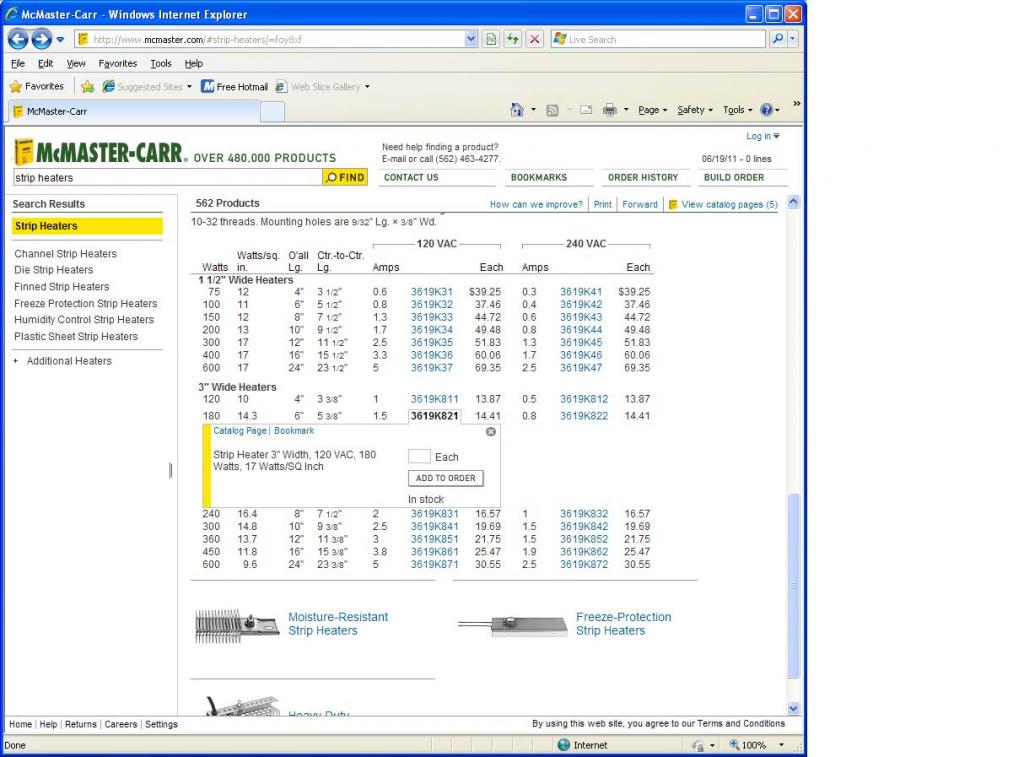Click the Internet zone globe icon

[564, 745]
